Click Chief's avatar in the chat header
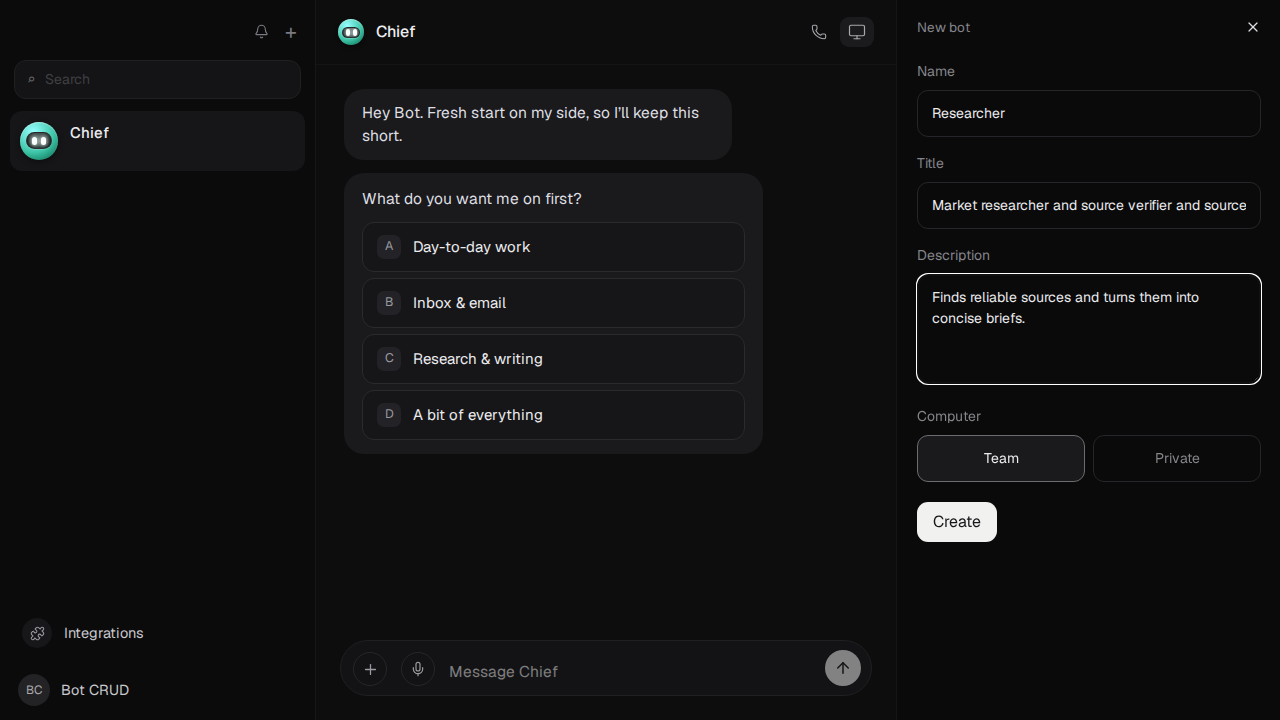The image size is (1280, 720). coord(351,32)
